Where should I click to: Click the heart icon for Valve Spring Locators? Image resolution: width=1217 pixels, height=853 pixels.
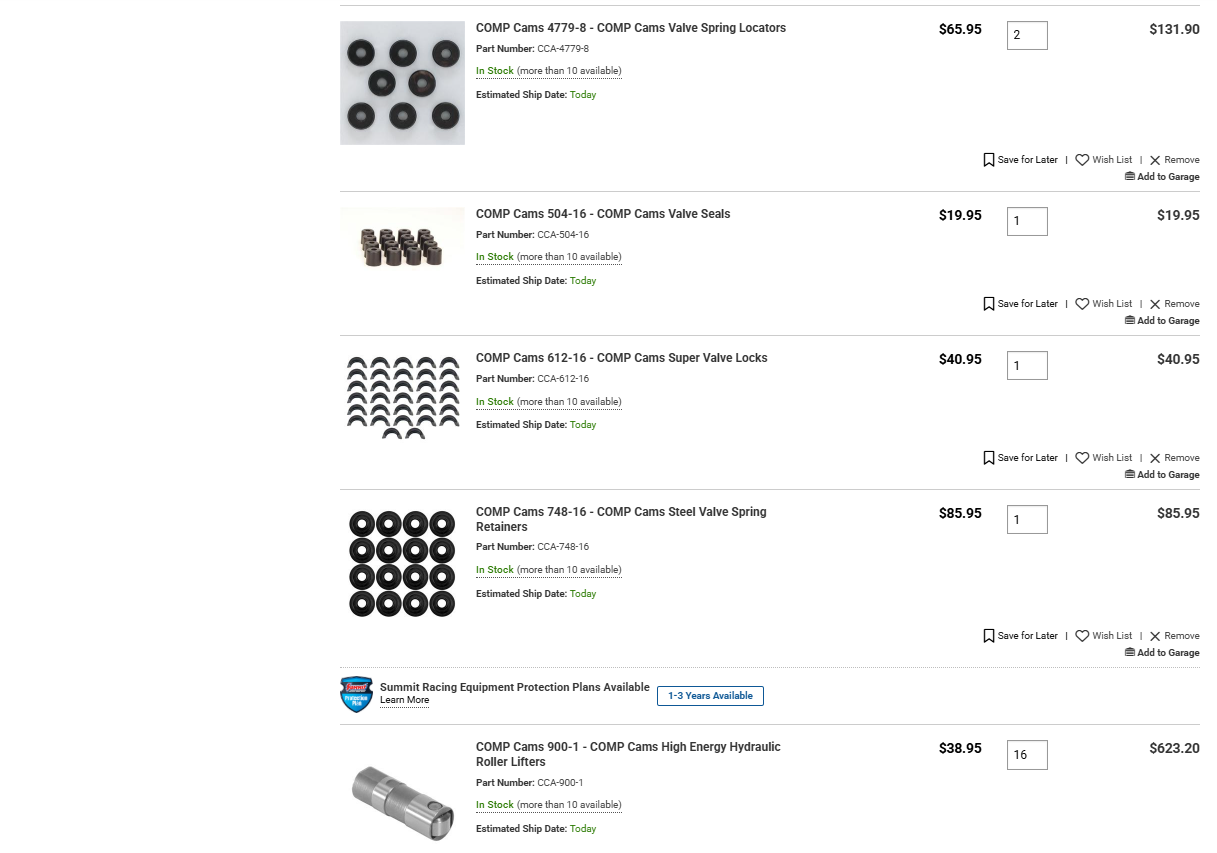[1082, 160]
